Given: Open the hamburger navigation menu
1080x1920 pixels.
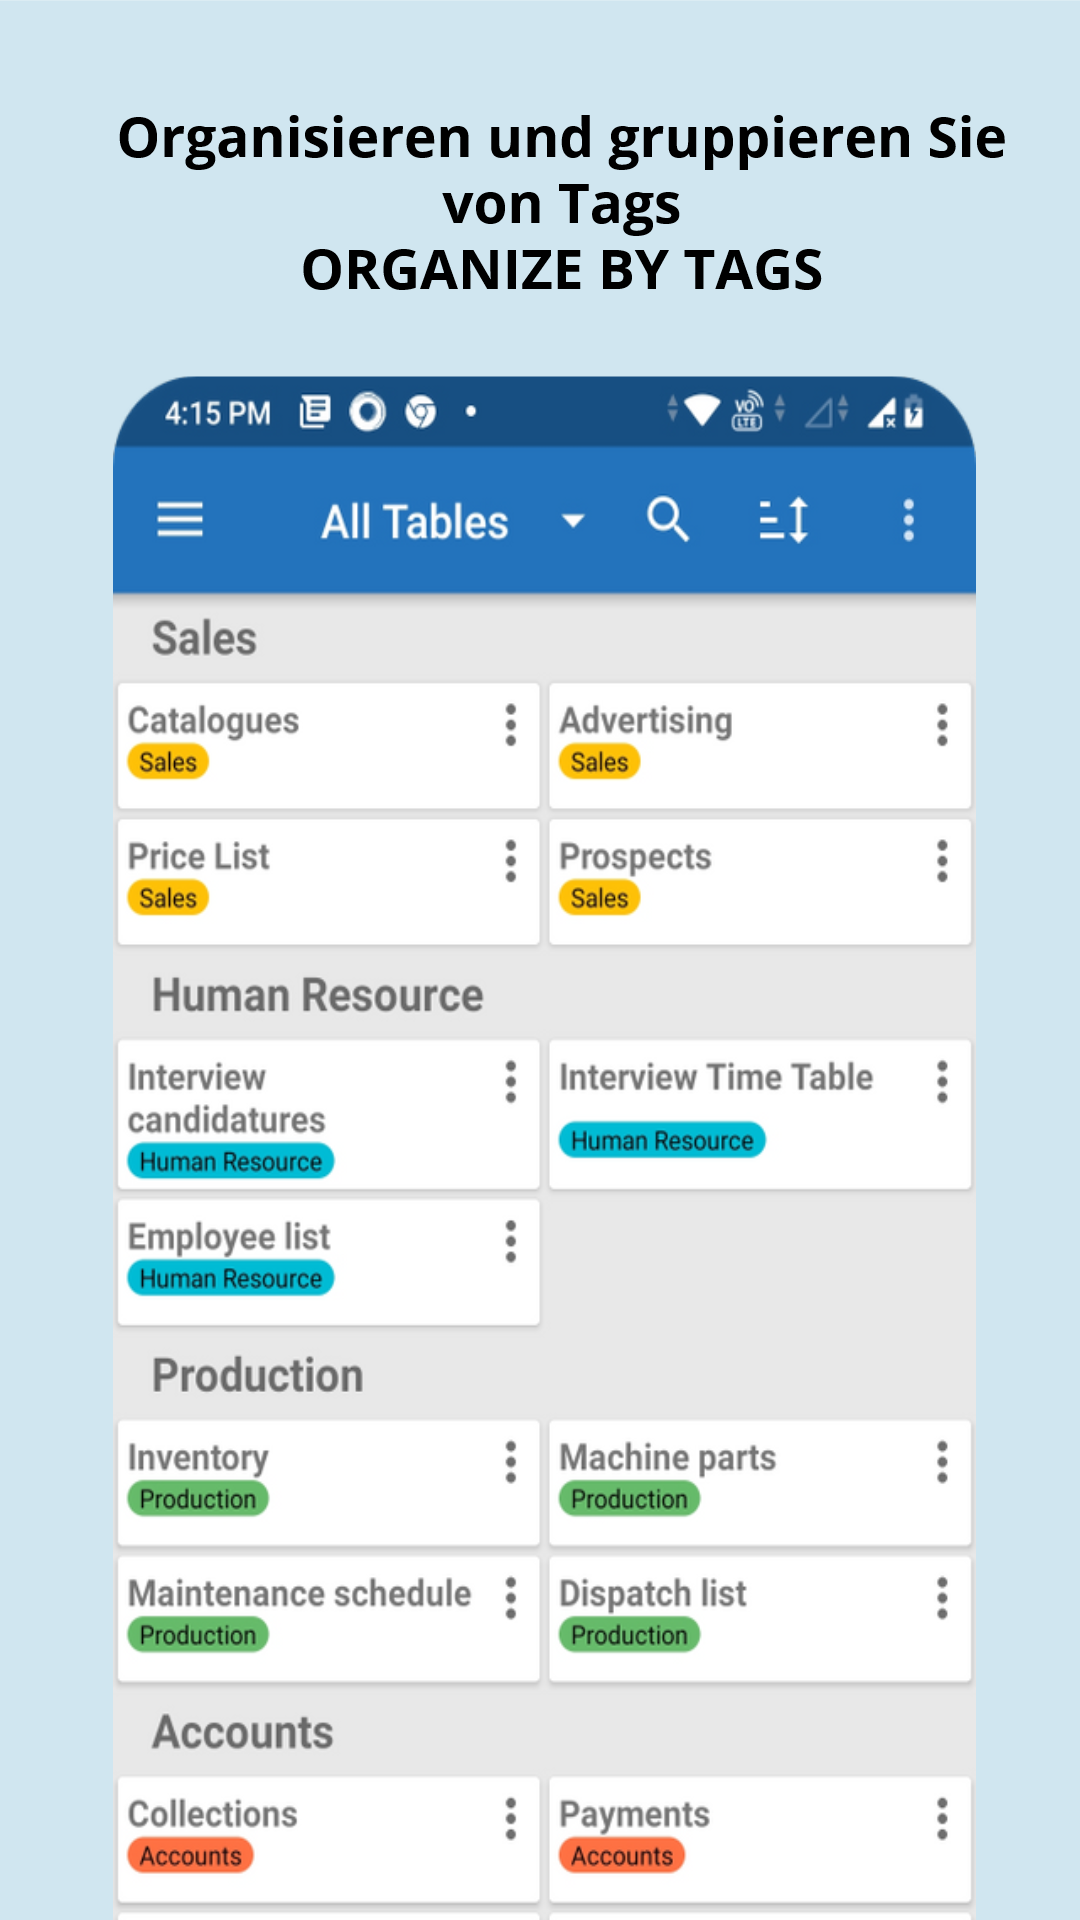Looking at the screenshot, I should (180, 520).
